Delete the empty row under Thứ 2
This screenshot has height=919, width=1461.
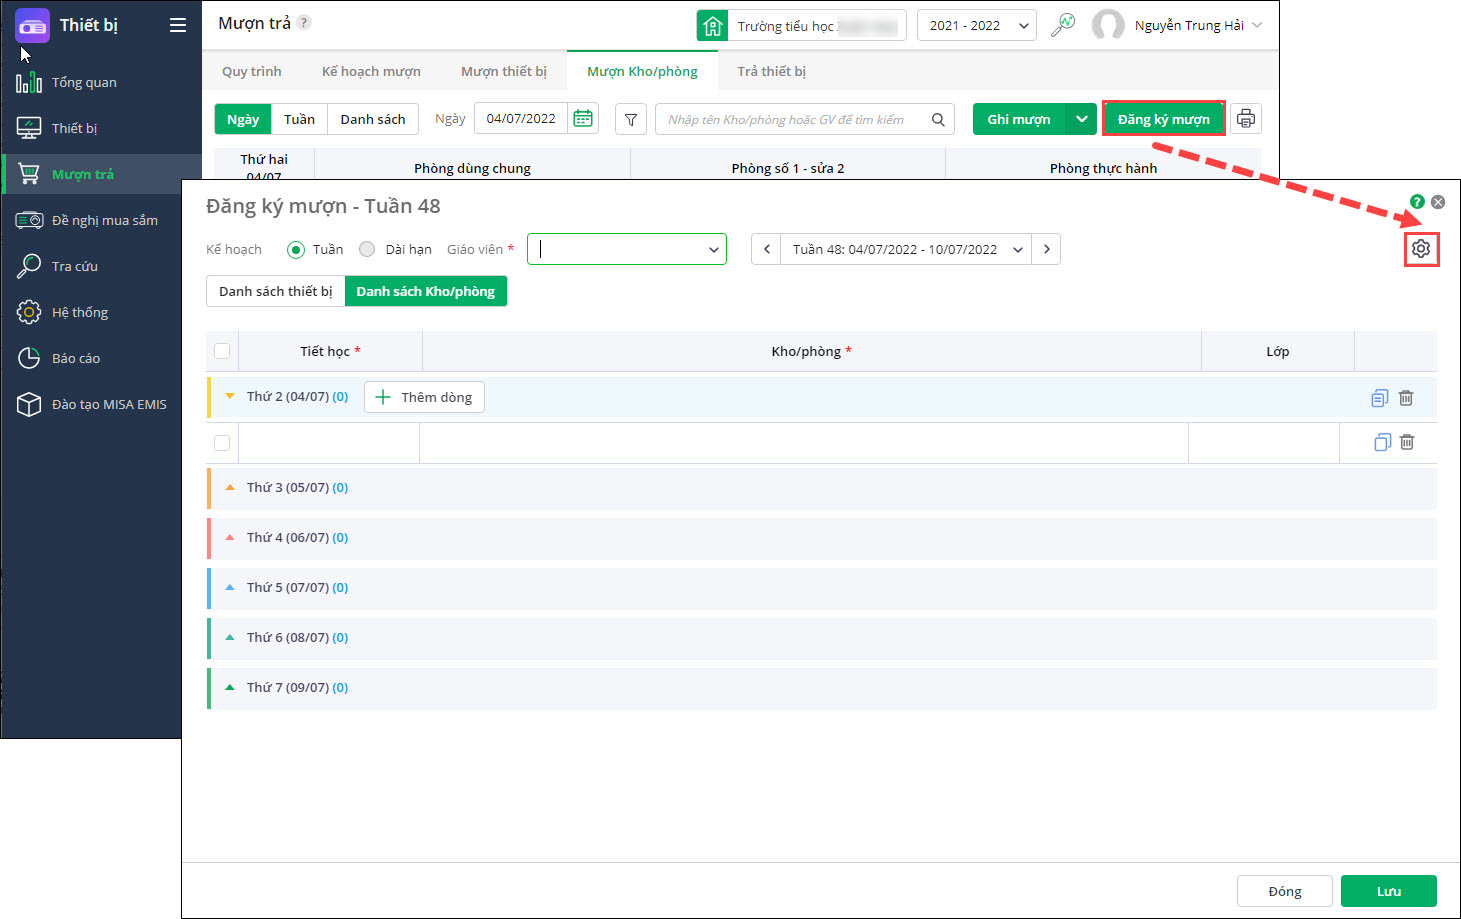tap(1407, 442)
